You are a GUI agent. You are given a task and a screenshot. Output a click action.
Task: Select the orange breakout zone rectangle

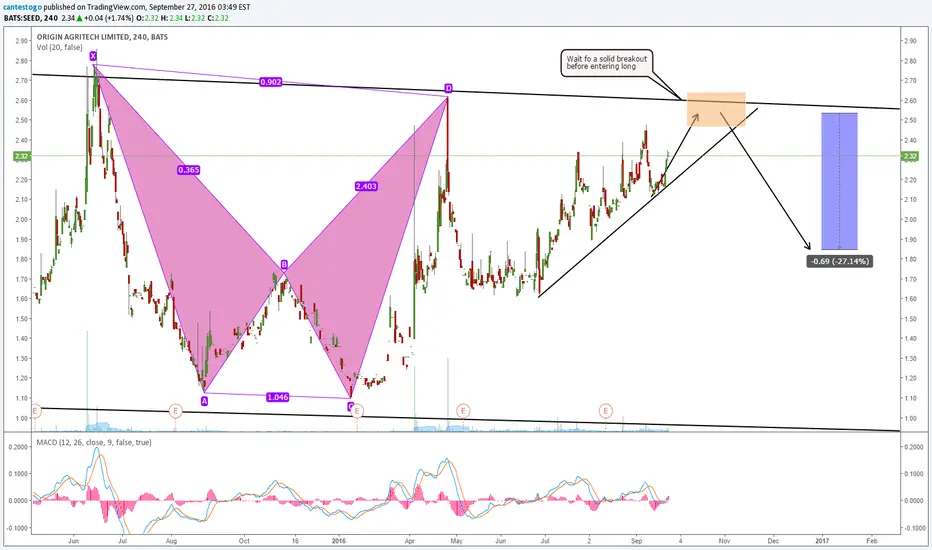(x=716, y=109)
